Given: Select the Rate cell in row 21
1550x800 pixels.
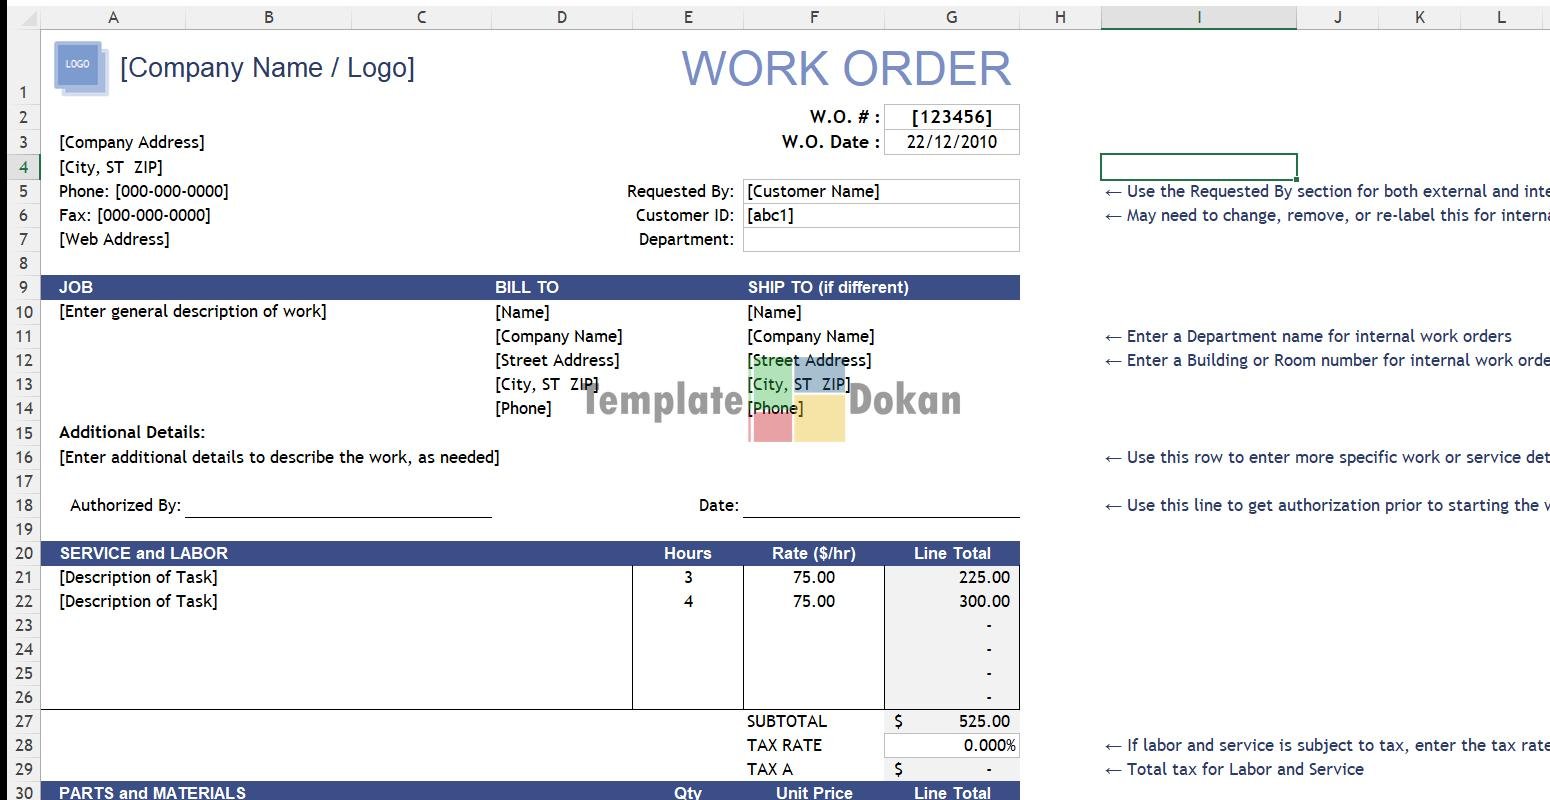Looking at the screenshot, I should 813,577.
